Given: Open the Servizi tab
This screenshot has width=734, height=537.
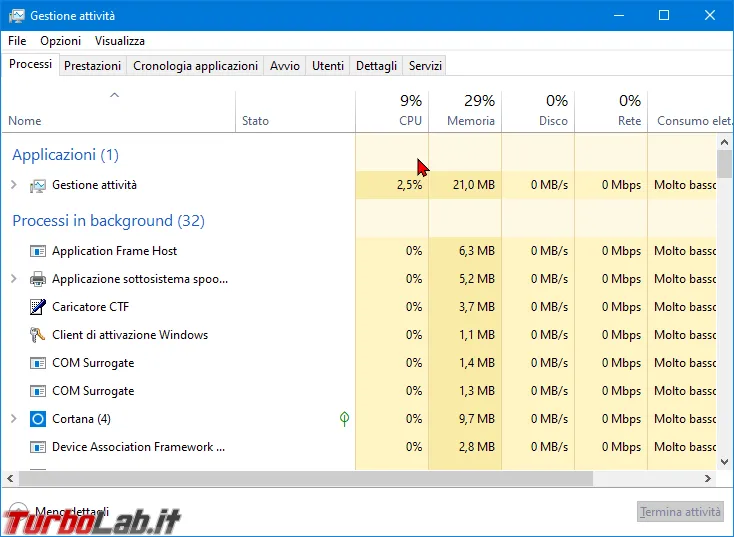Looking at the screenshot, I should point(425,66).
